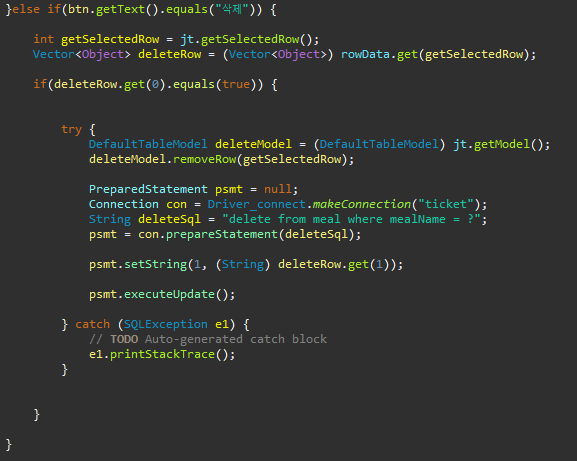Click the deleteSql variable declaration

169,219
